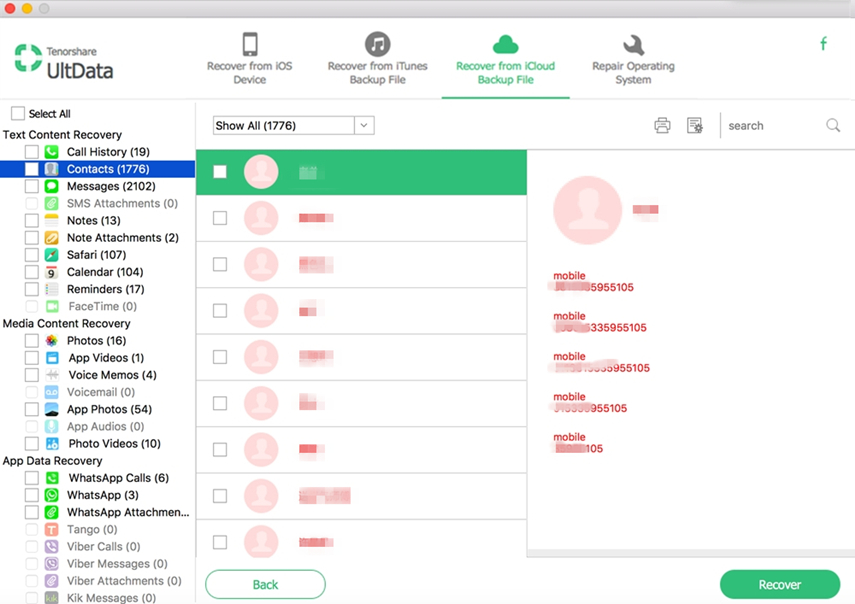Click the Text Content Recovery heading
The image size is (855, 604).
coord(62,135)
